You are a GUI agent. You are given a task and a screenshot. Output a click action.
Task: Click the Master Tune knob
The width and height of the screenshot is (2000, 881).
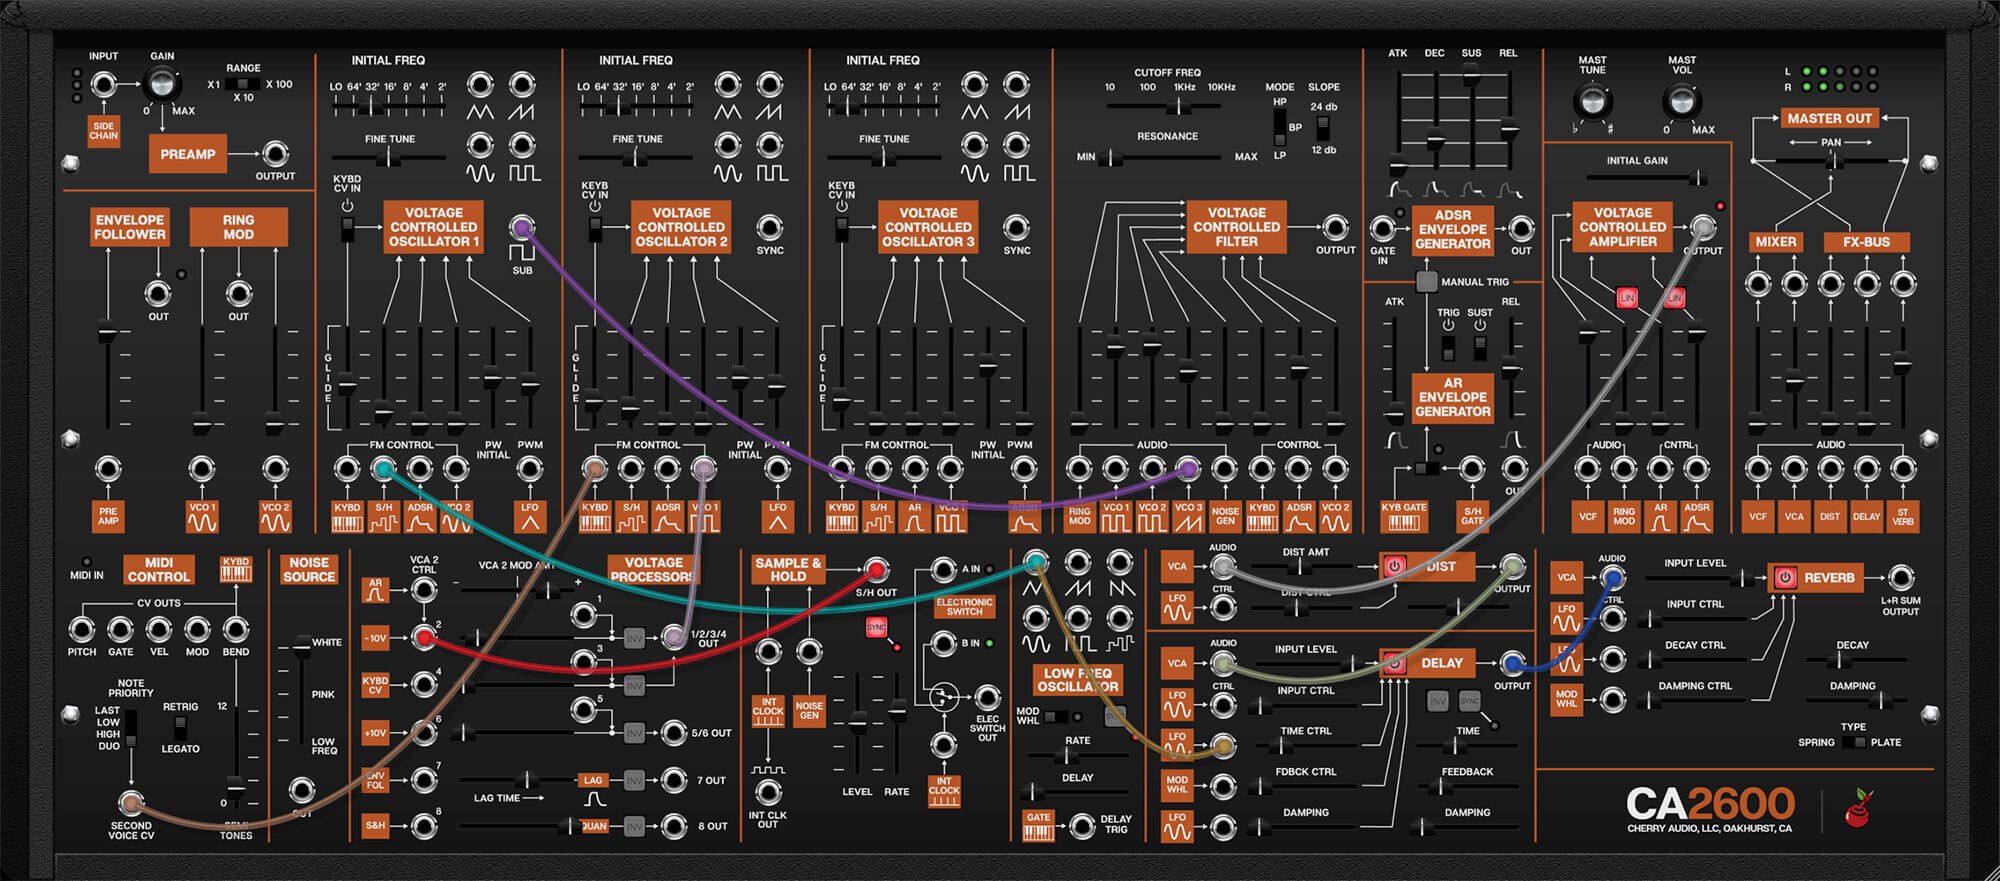tap(1592, 101)
